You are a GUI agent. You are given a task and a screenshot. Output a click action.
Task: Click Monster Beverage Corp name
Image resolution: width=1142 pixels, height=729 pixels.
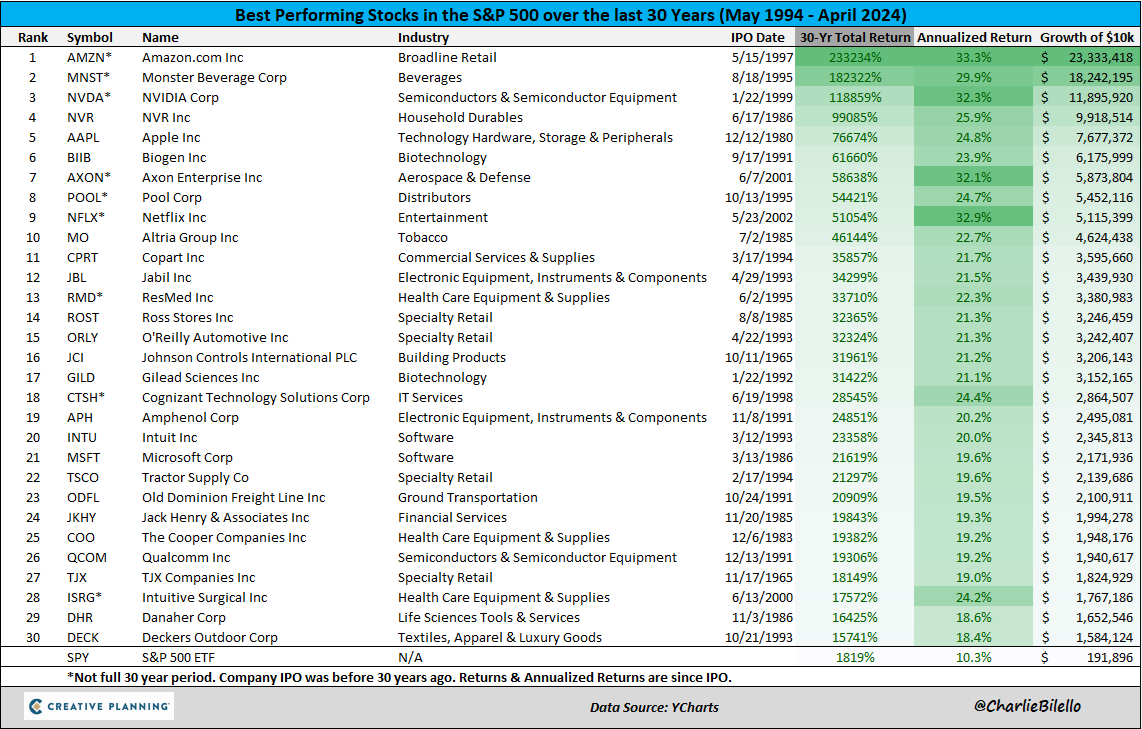(214, 77)
